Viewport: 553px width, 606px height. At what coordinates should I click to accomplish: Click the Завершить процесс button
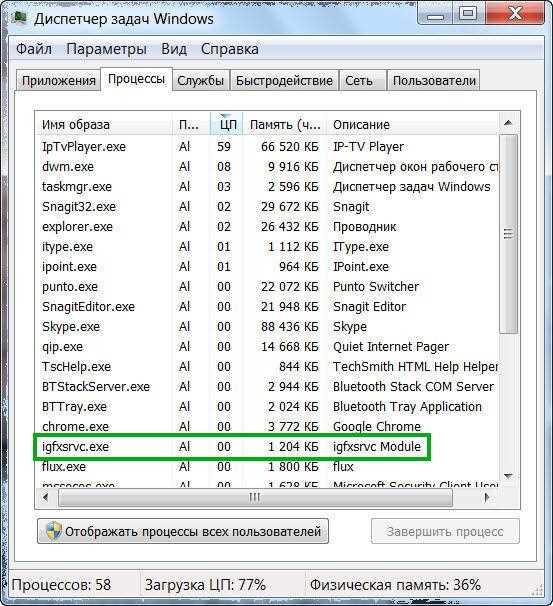[x=445, y=531]
